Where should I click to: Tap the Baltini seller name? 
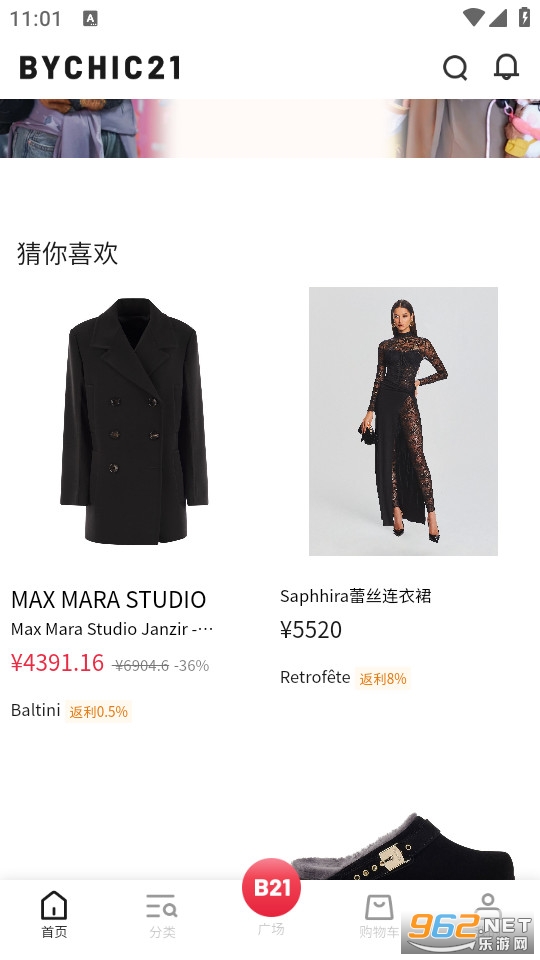point(36,710)
